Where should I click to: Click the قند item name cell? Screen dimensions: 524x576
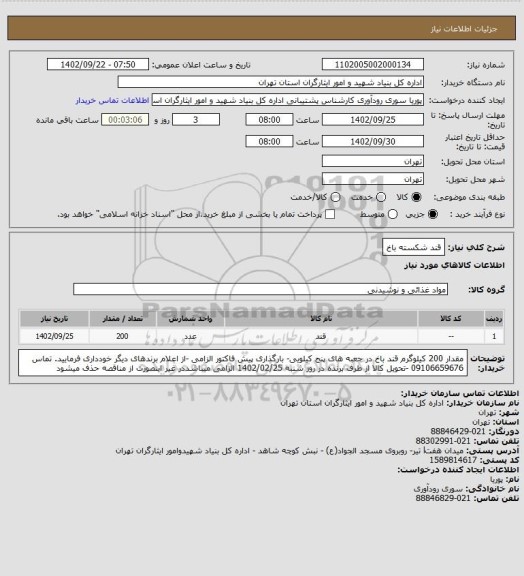(x=321, y=336)
